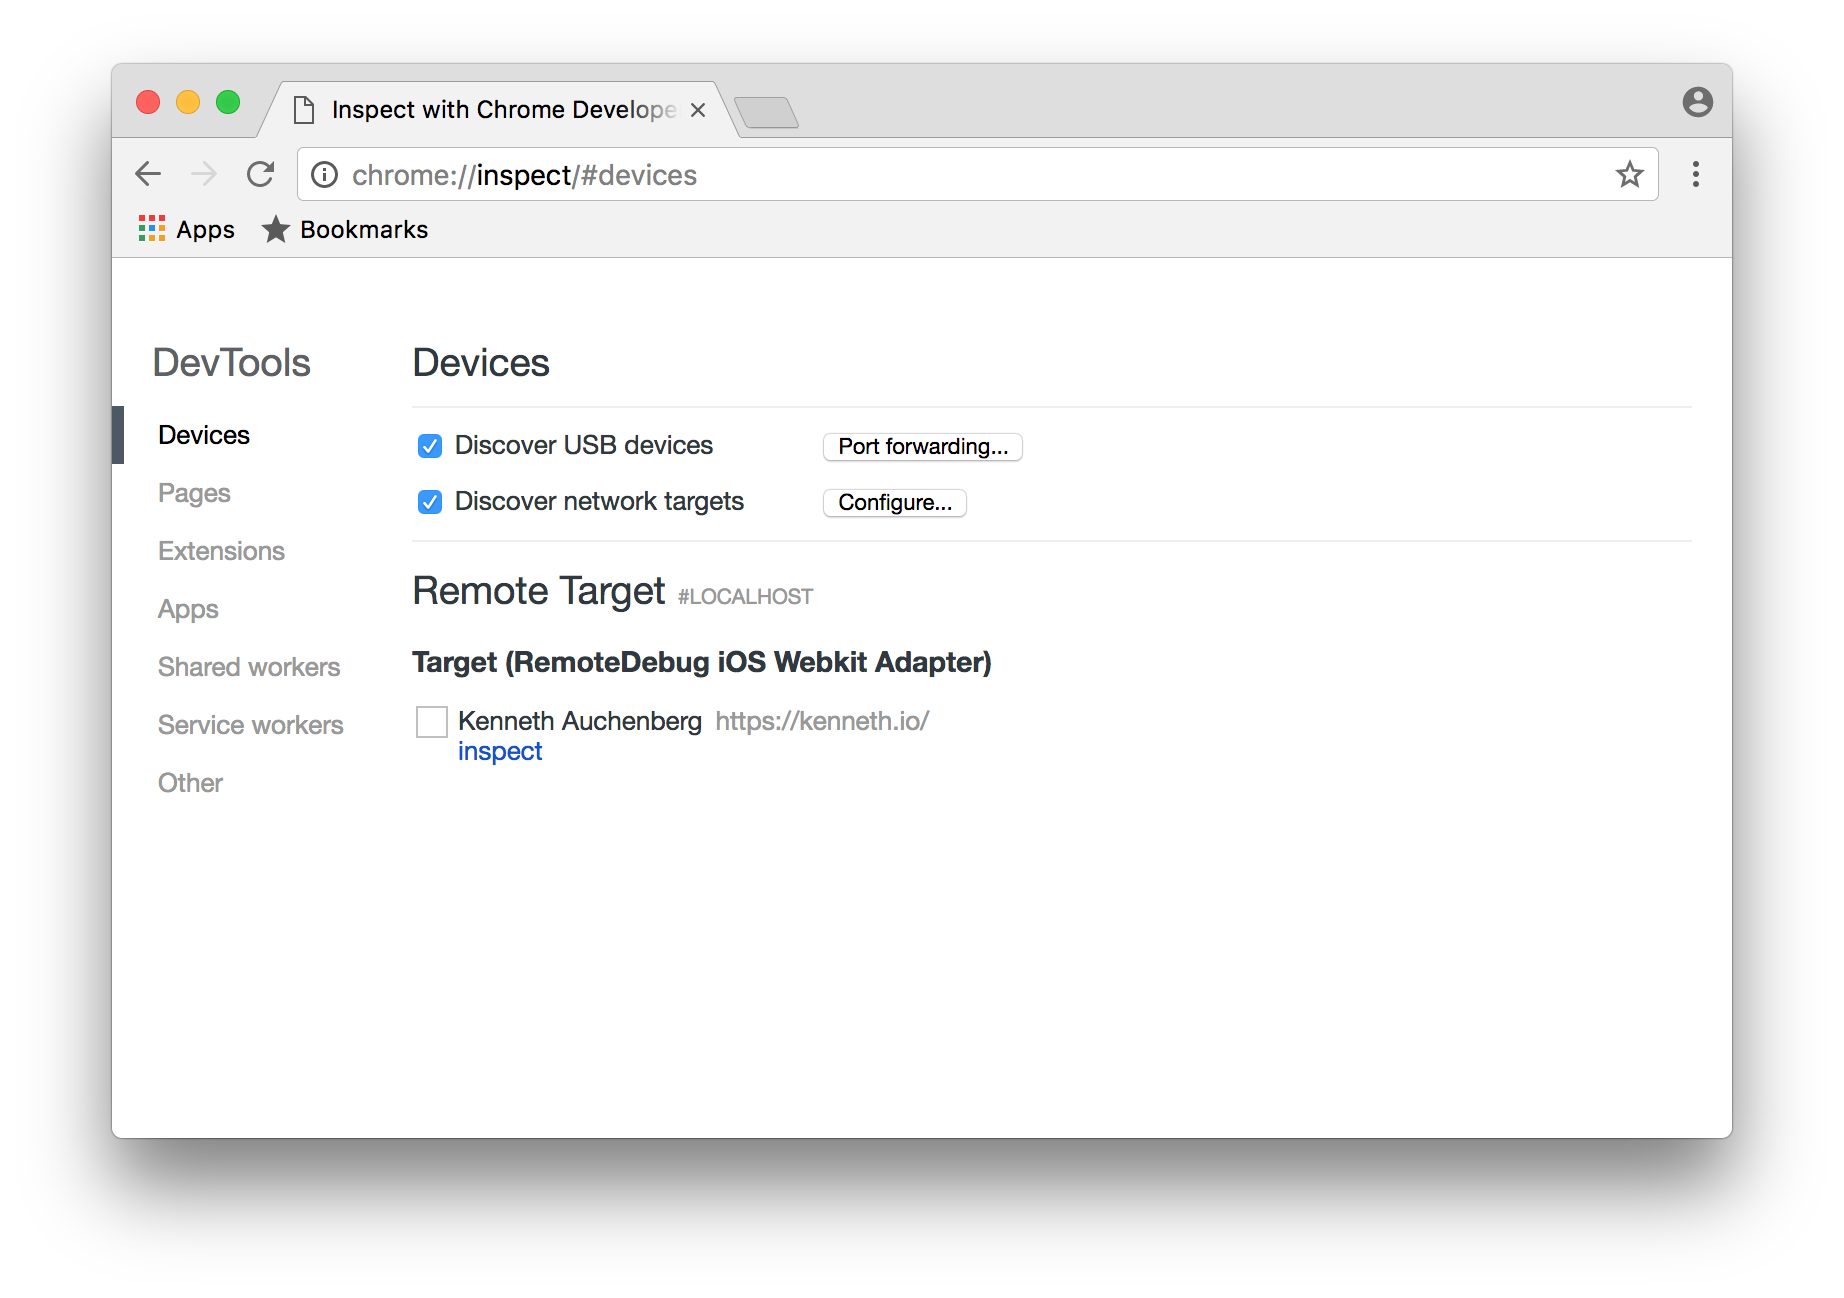Image resolution: width=1844 pixels, height=1298 pixels.
Task: Open the Chrome three-dot menu
Action: coord(1695,174)
